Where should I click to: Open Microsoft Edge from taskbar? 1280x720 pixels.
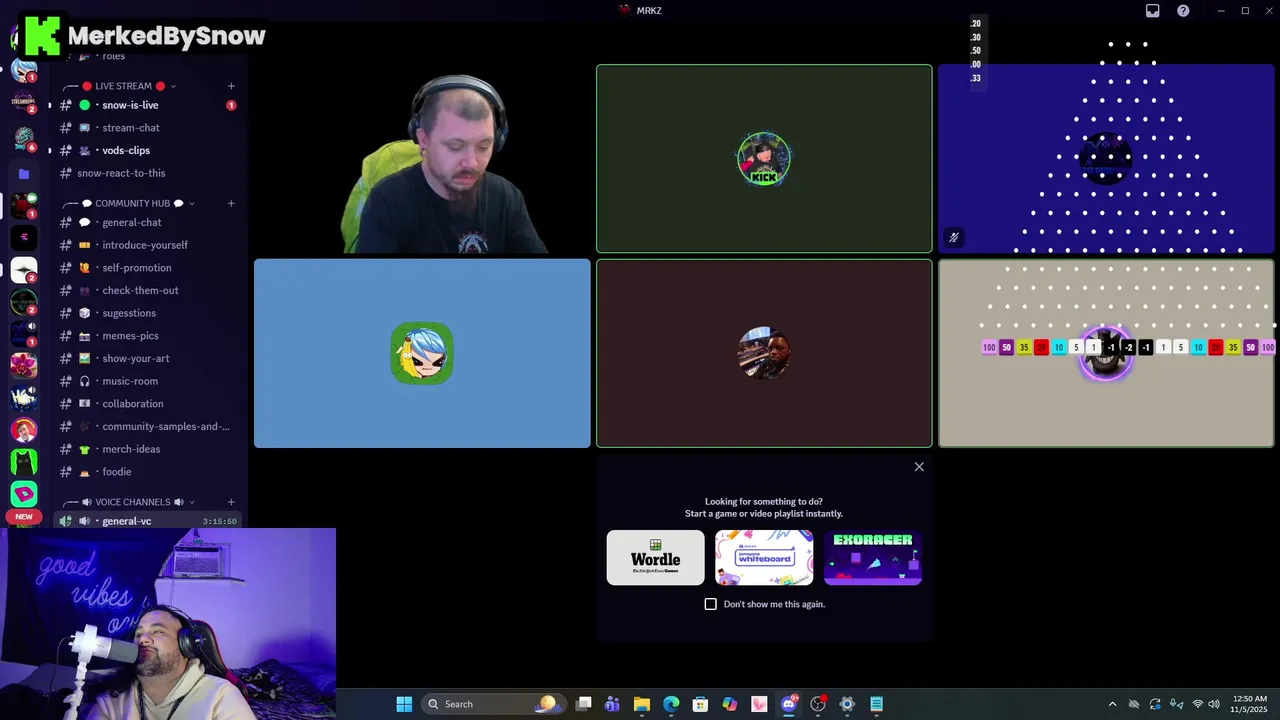click(x=671, y=704)
